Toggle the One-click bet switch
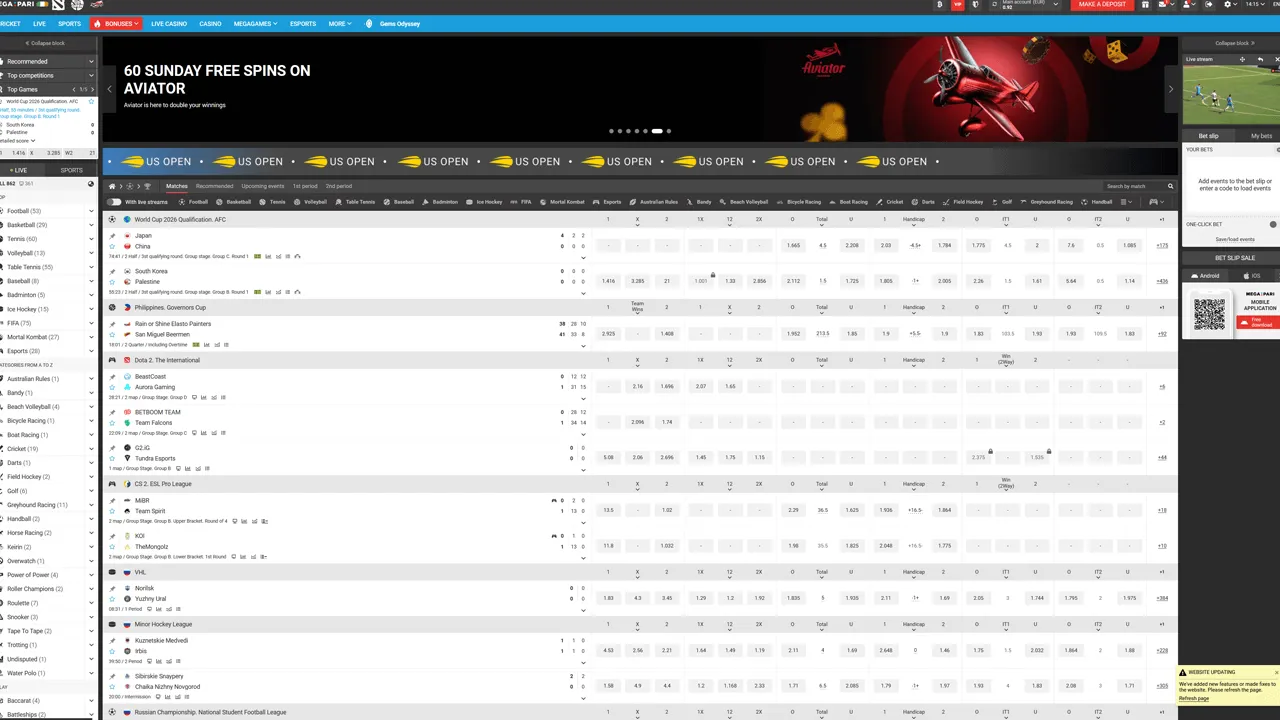Image resolution: width=1280 pixels, height=720 pixels. pyautogui.click(x=1273, y=224)
